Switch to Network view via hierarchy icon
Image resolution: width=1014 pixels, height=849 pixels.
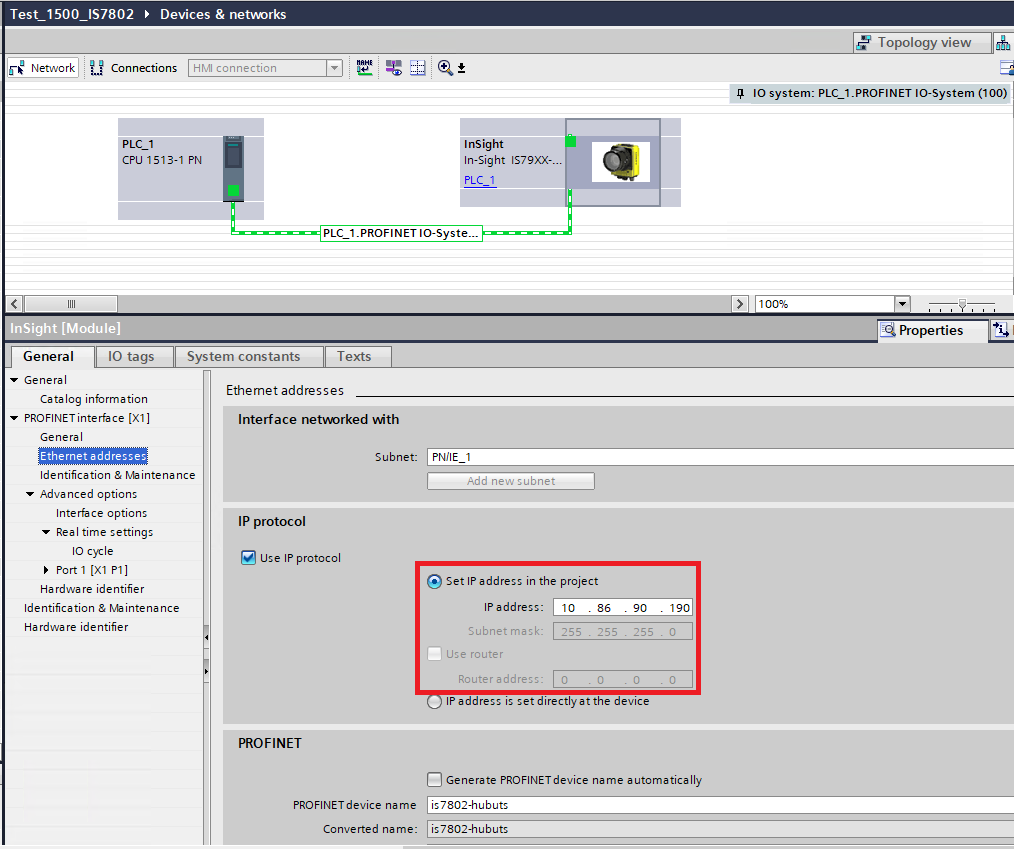(x=1003, y=42)
